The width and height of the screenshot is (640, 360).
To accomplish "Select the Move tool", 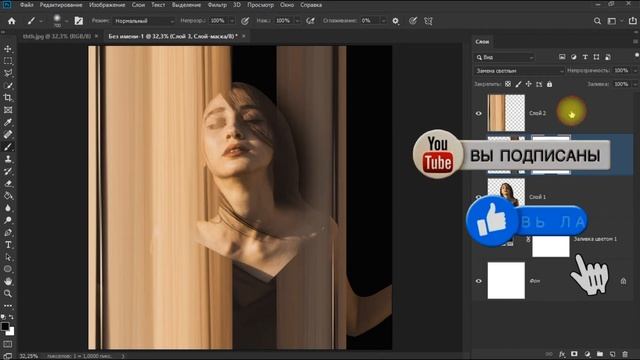I will tap(8, 49).
